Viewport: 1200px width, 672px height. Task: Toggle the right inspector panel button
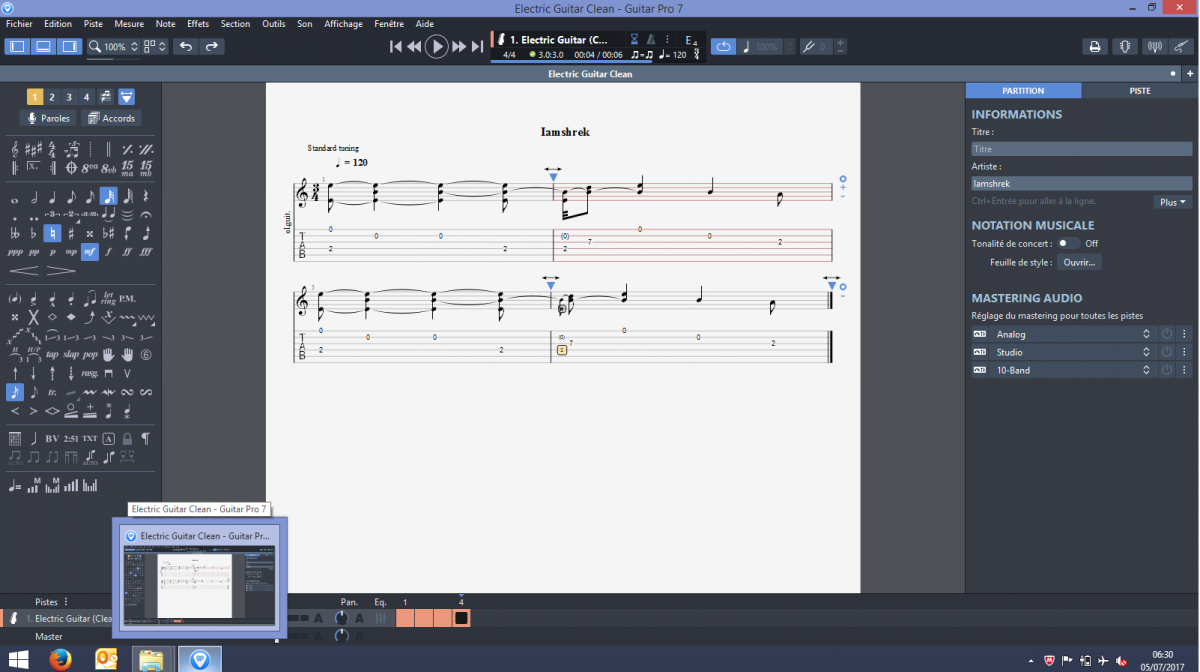(70, 46)
